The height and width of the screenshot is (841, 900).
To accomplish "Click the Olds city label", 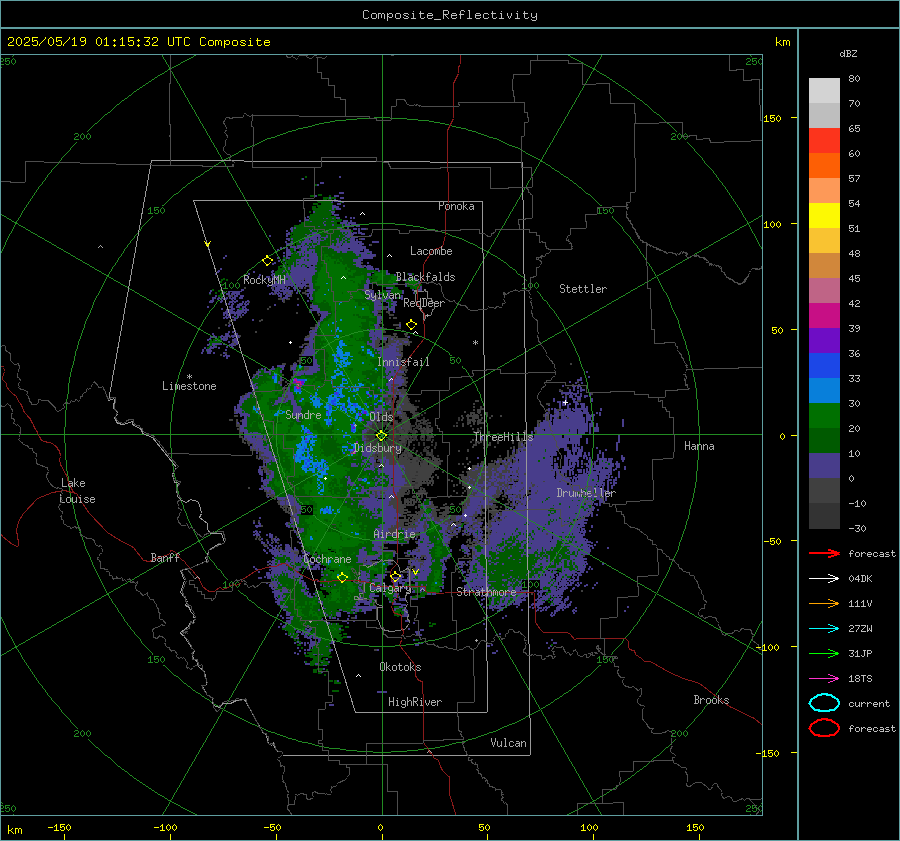I will pyautogui.click(x=381, y=417).
